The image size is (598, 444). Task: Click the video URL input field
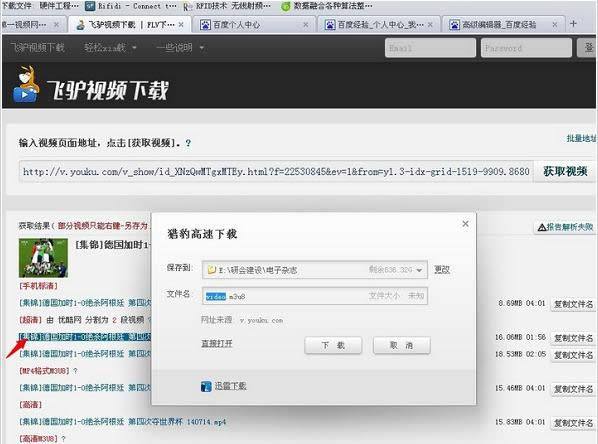pos(276,171)
